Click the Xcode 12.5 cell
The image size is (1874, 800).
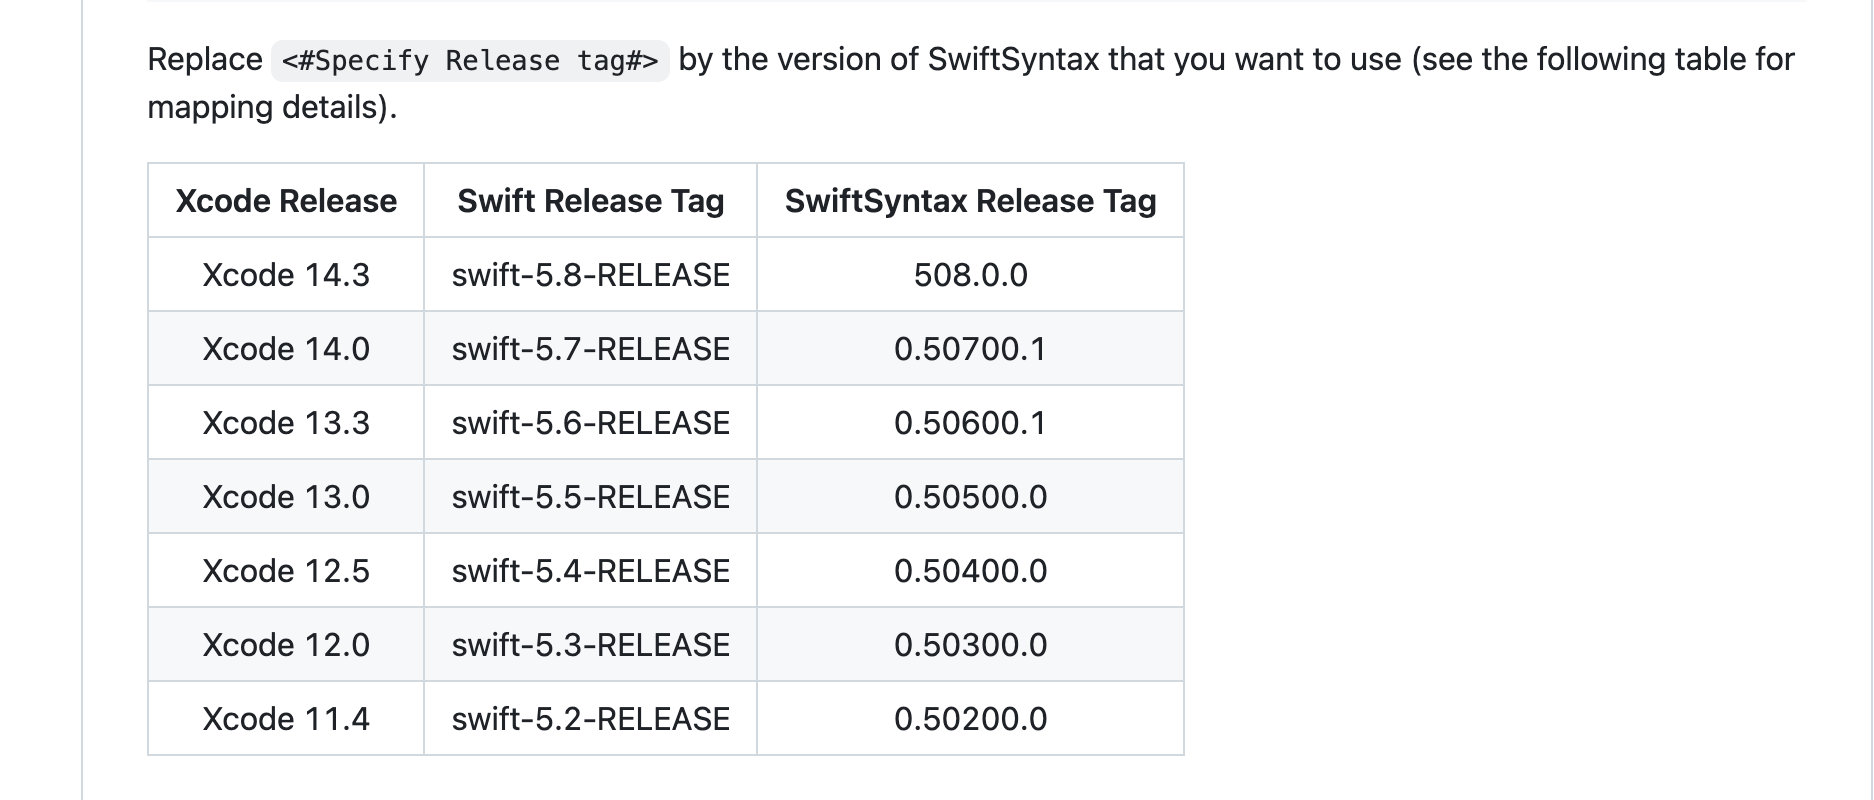point(286,571)
